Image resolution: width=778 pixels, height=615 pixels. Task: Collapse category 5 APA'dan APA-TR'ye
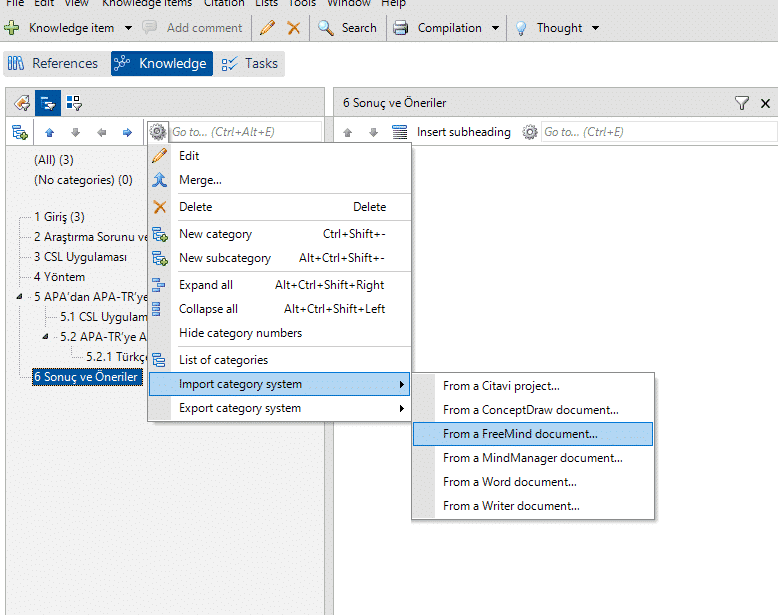[x=19, y=297]
